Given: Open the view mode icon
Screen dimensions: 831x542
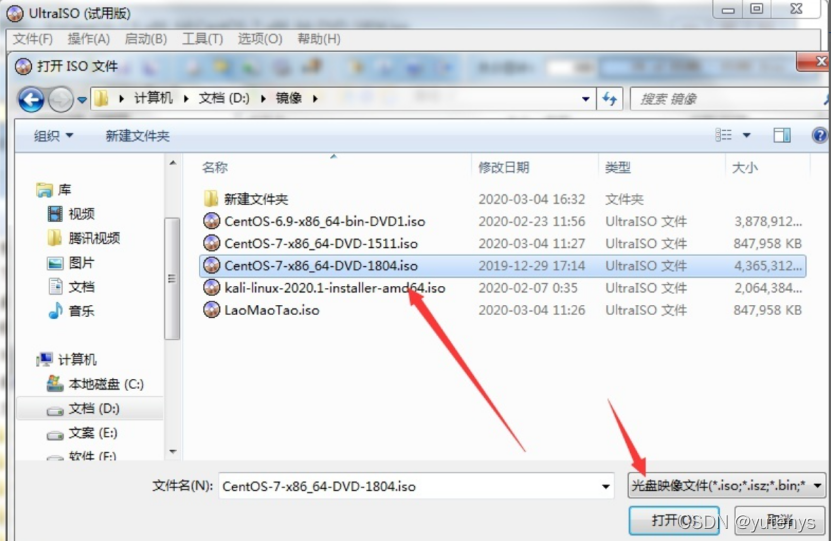Looking at the screenshot, I should (x=723, y=135).
